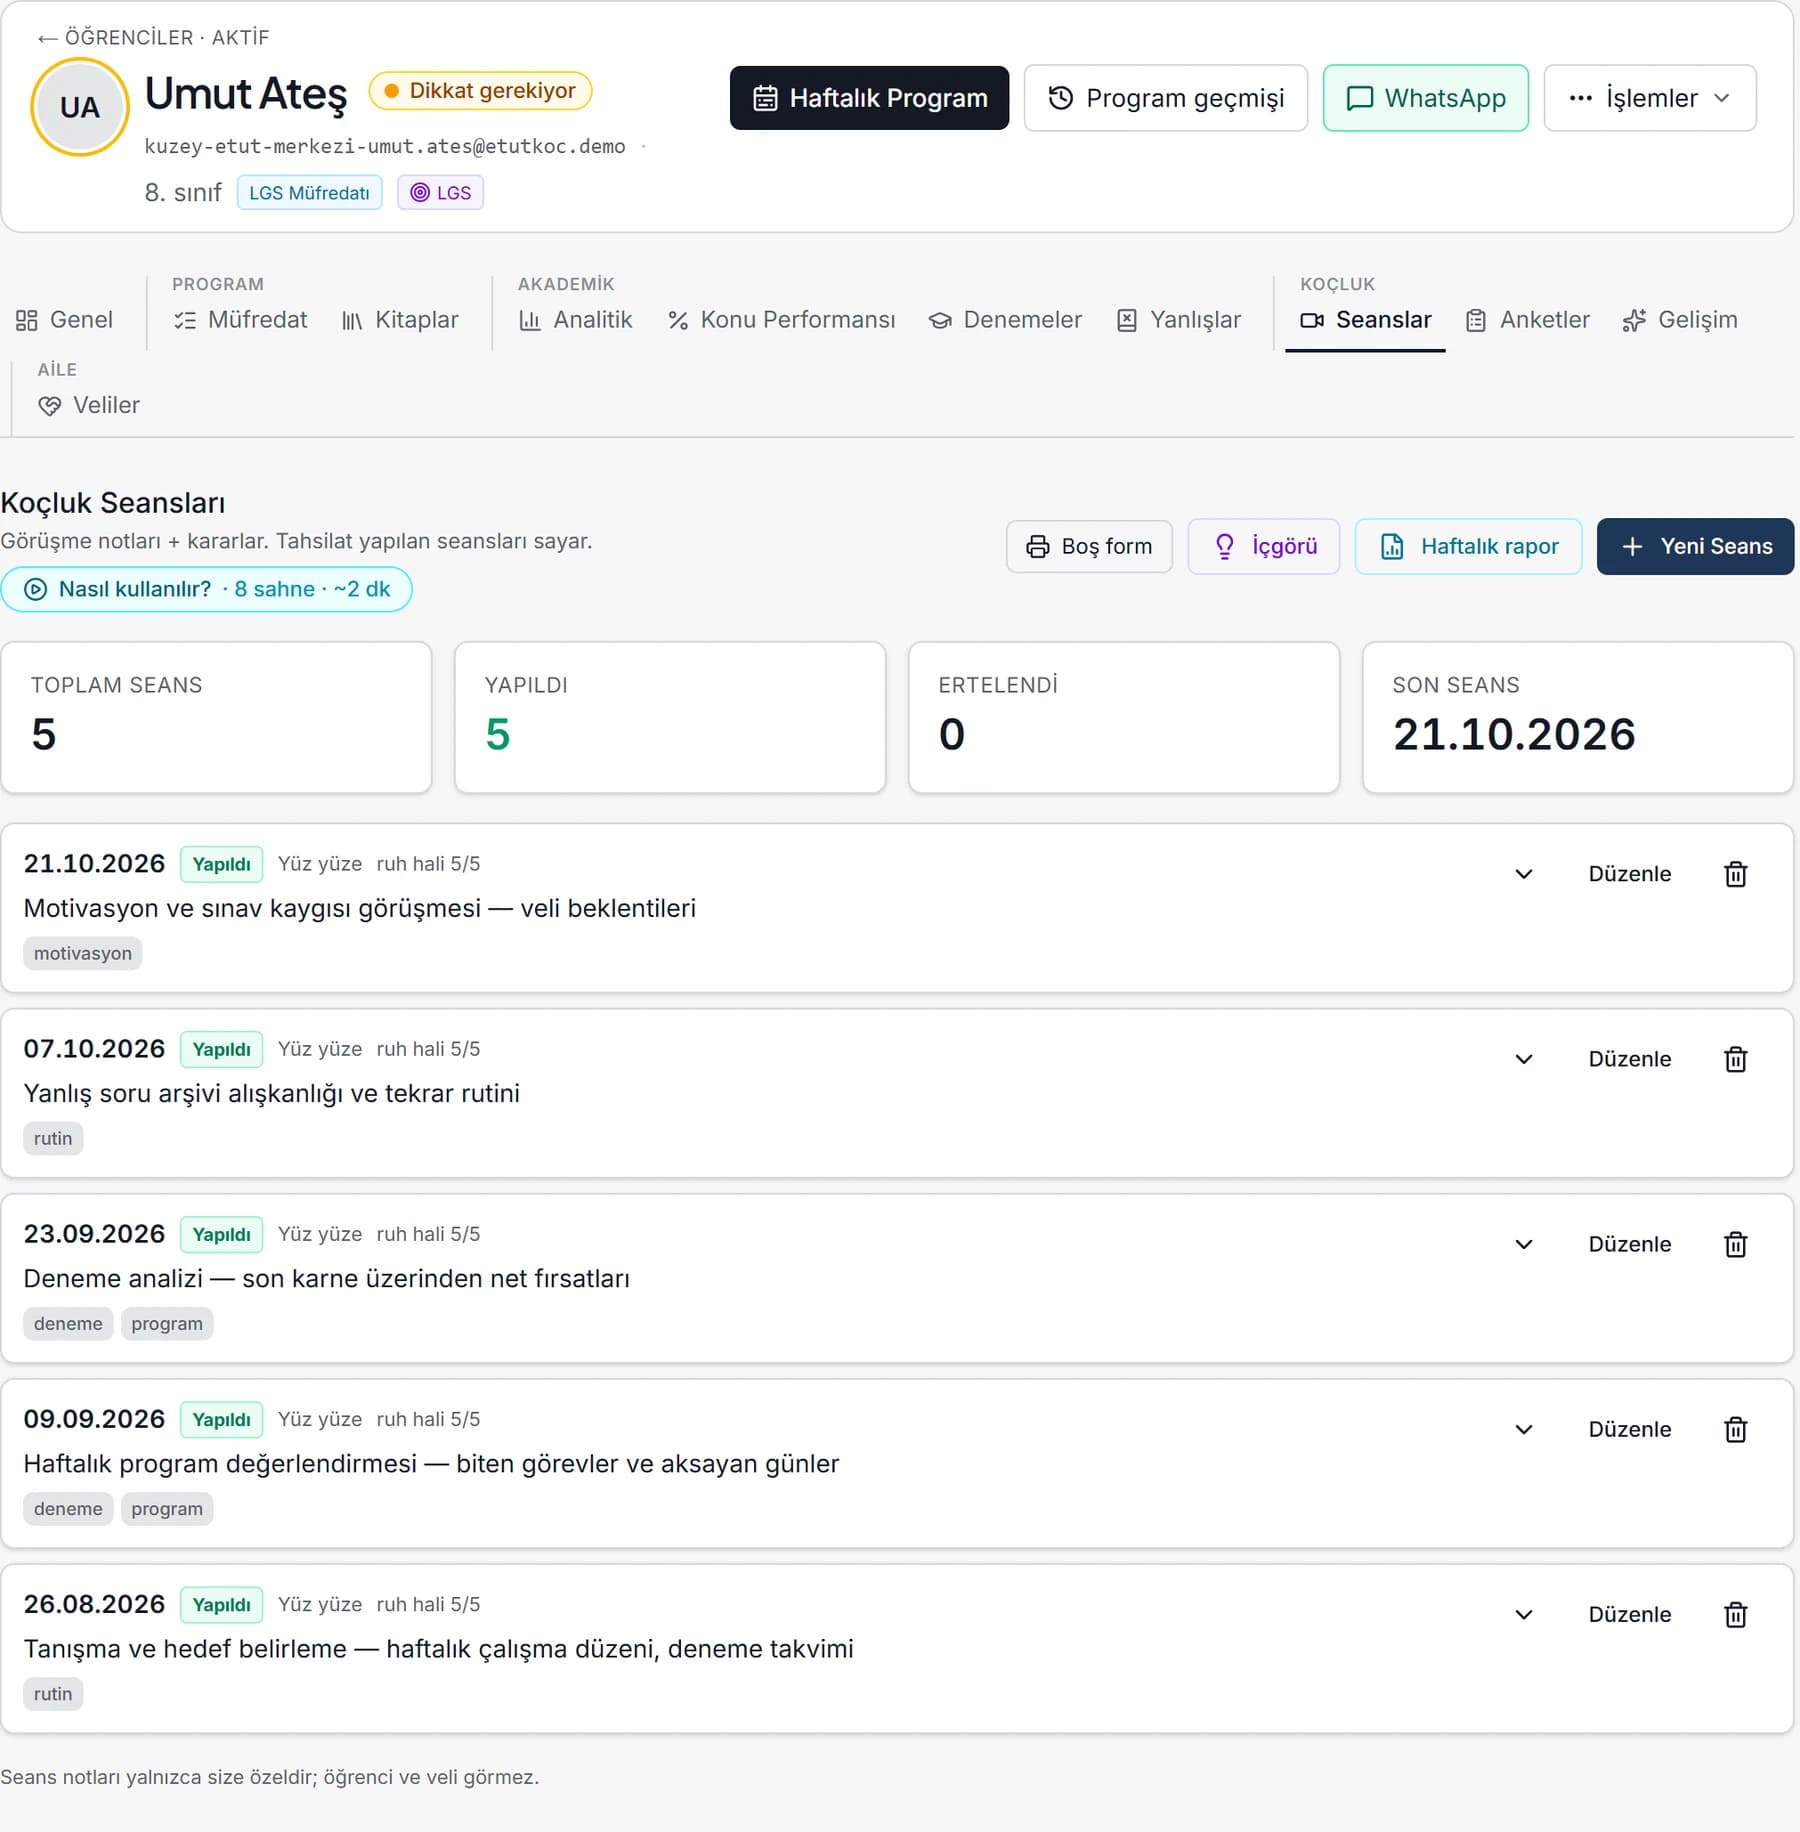Open the Müfredat tab
Screen dimensions: 1800x1832
pyautogui.click(x=240, y=320)
